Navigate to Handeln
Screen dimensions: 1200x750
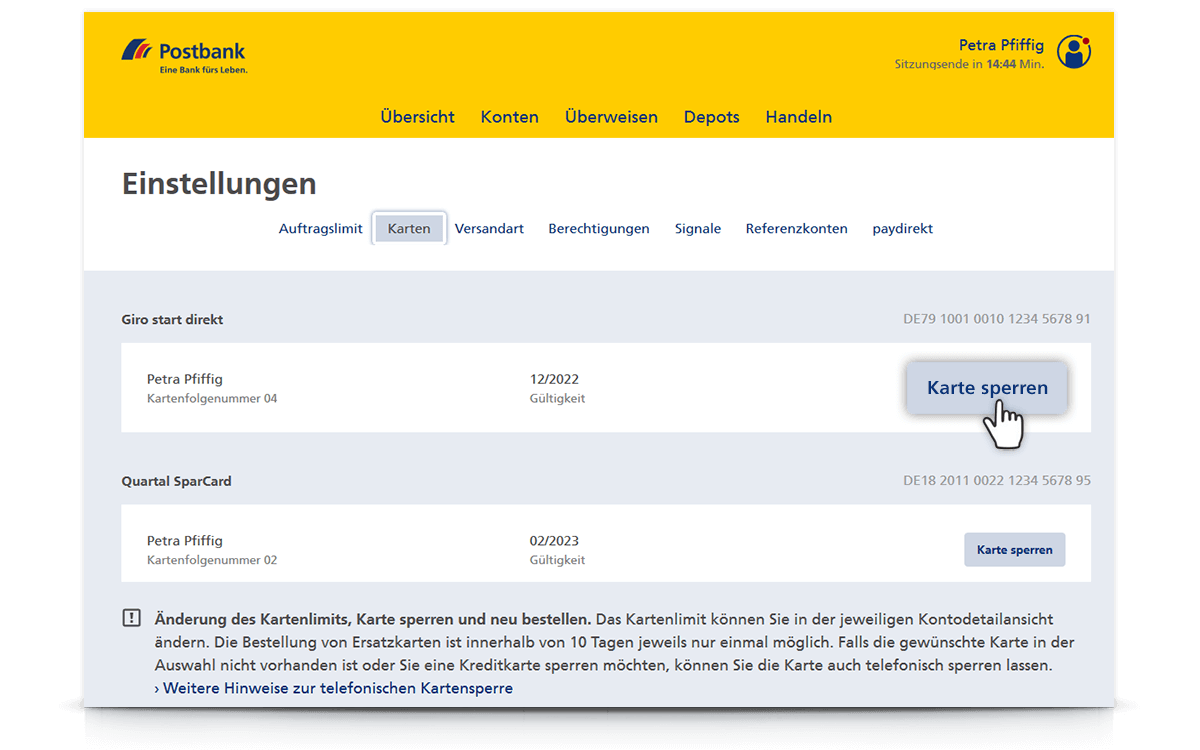[798, 117]
